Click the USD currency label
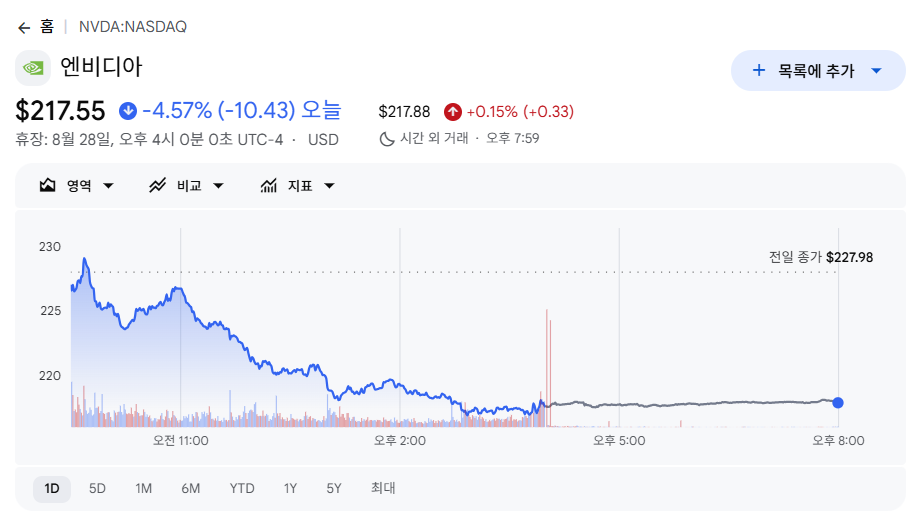The width and height of the screenshot is (924, 525). (x=323, y=140)
